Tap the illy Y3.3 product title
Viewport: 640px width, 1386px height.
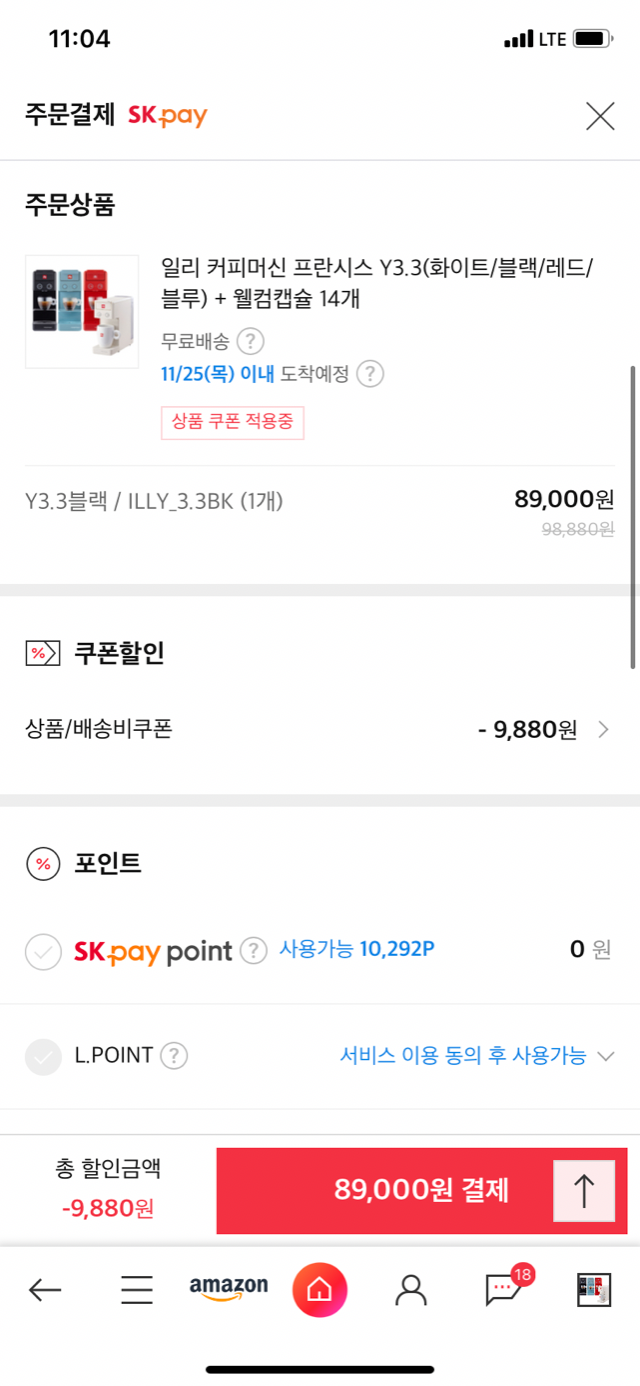[377, 283]
